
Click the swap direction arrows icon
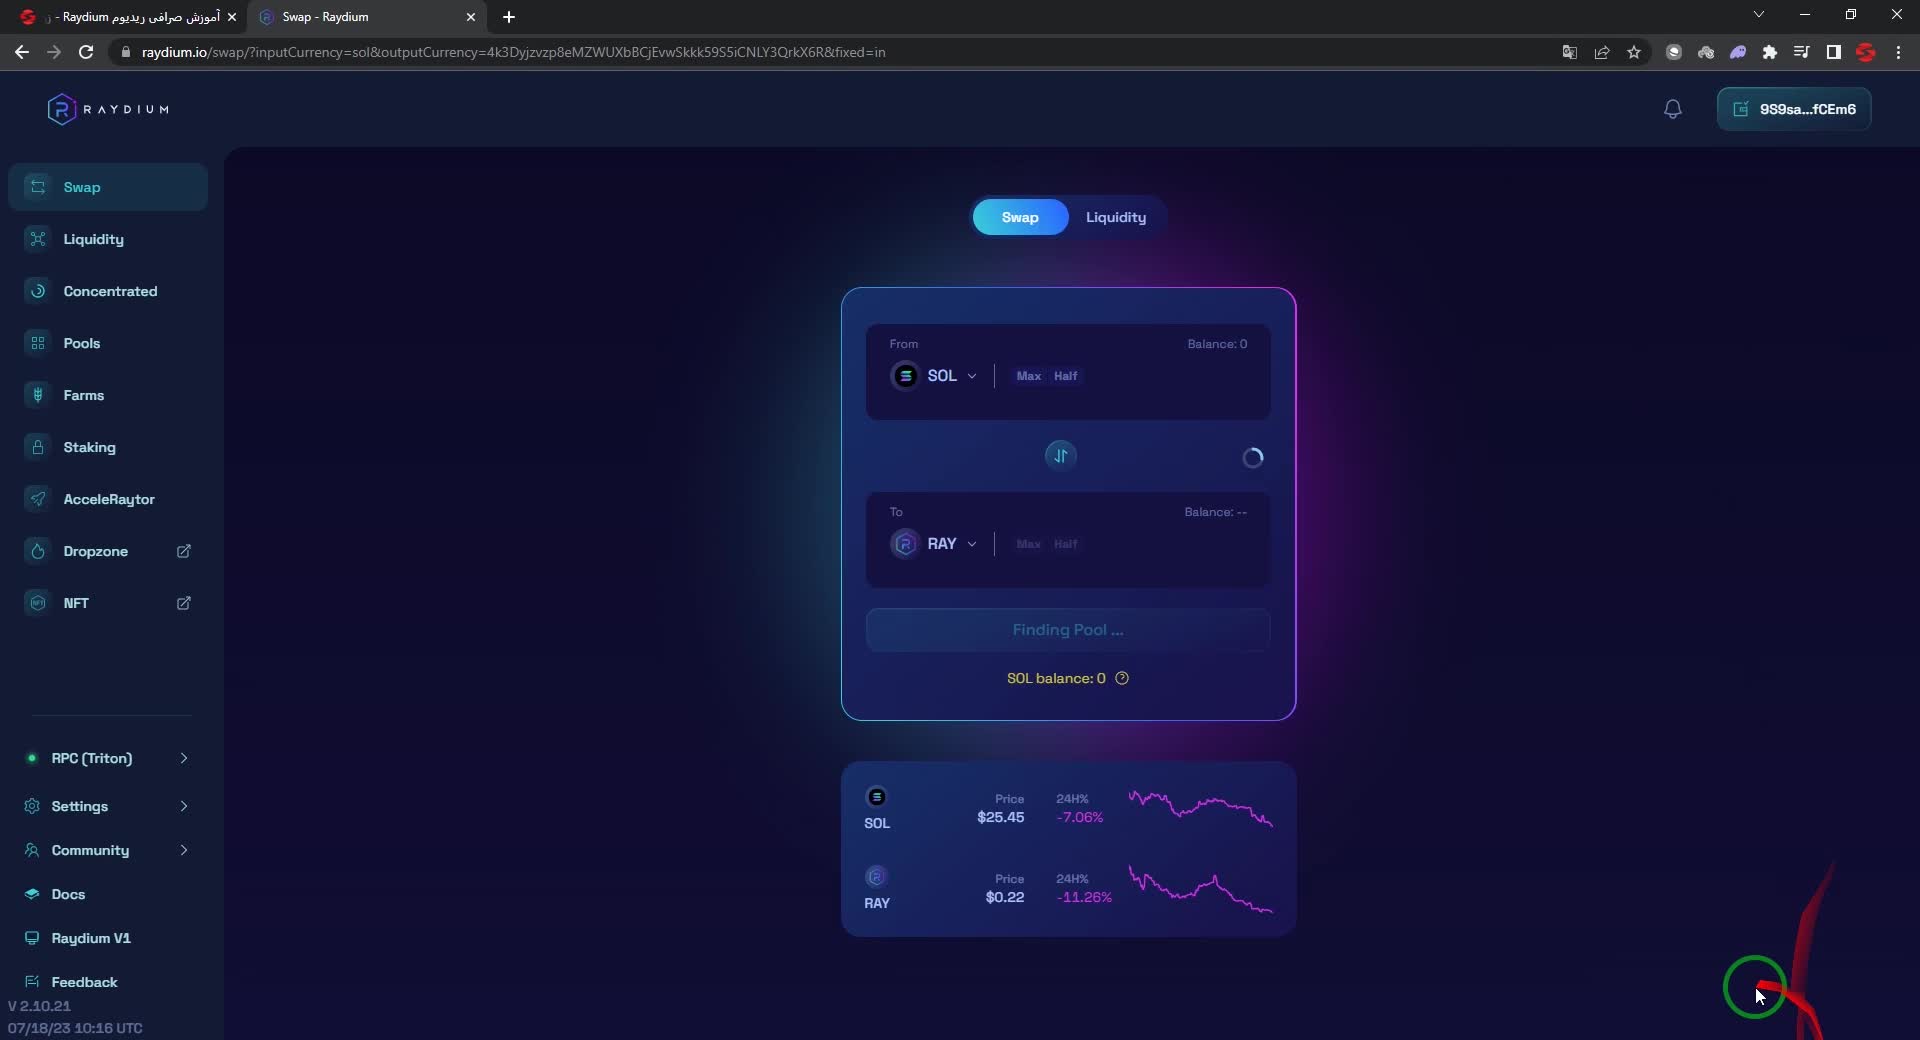click(1060, 456)
